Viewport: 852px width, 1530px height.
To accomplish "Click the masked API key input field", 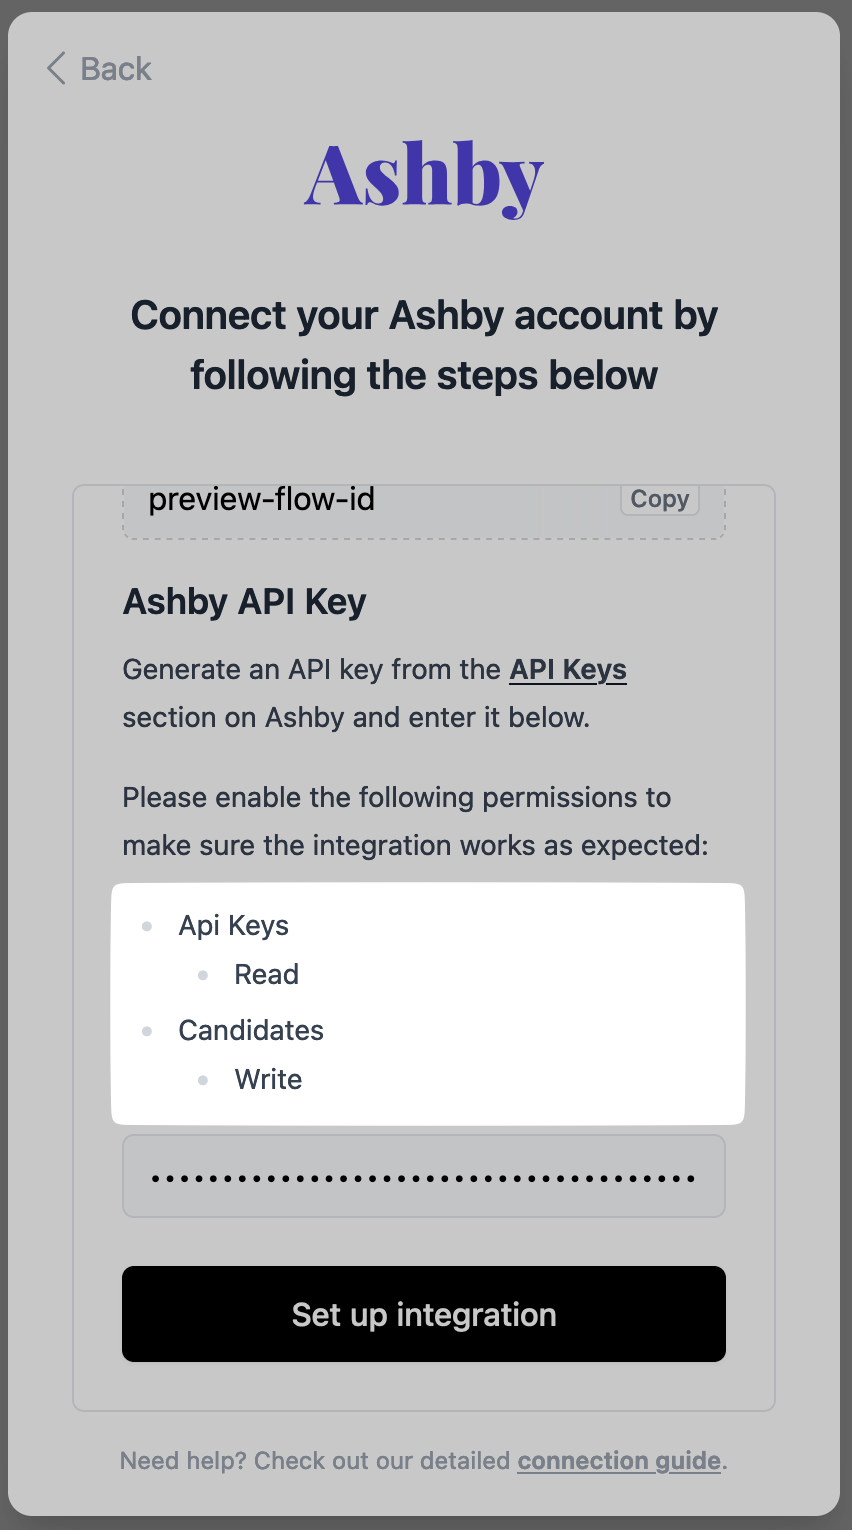I will [x=424, y=1177].
